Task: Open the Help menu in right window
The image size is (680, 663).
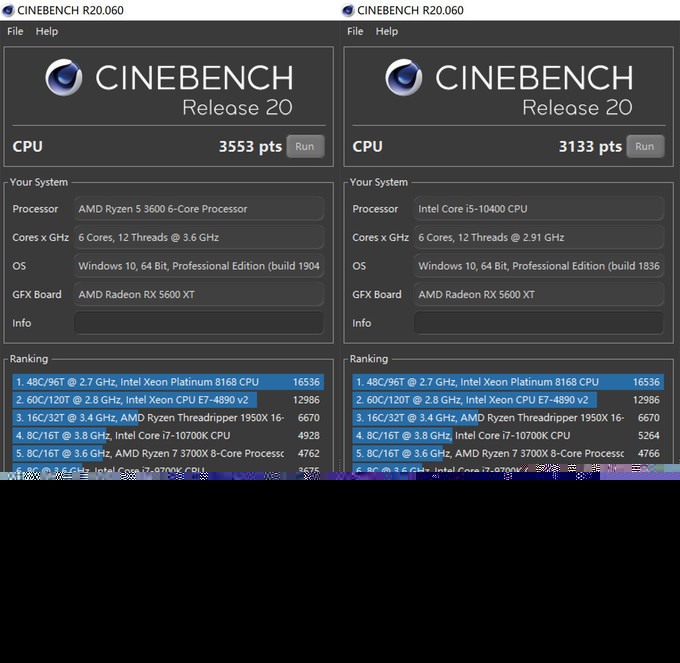Action: 387,31
